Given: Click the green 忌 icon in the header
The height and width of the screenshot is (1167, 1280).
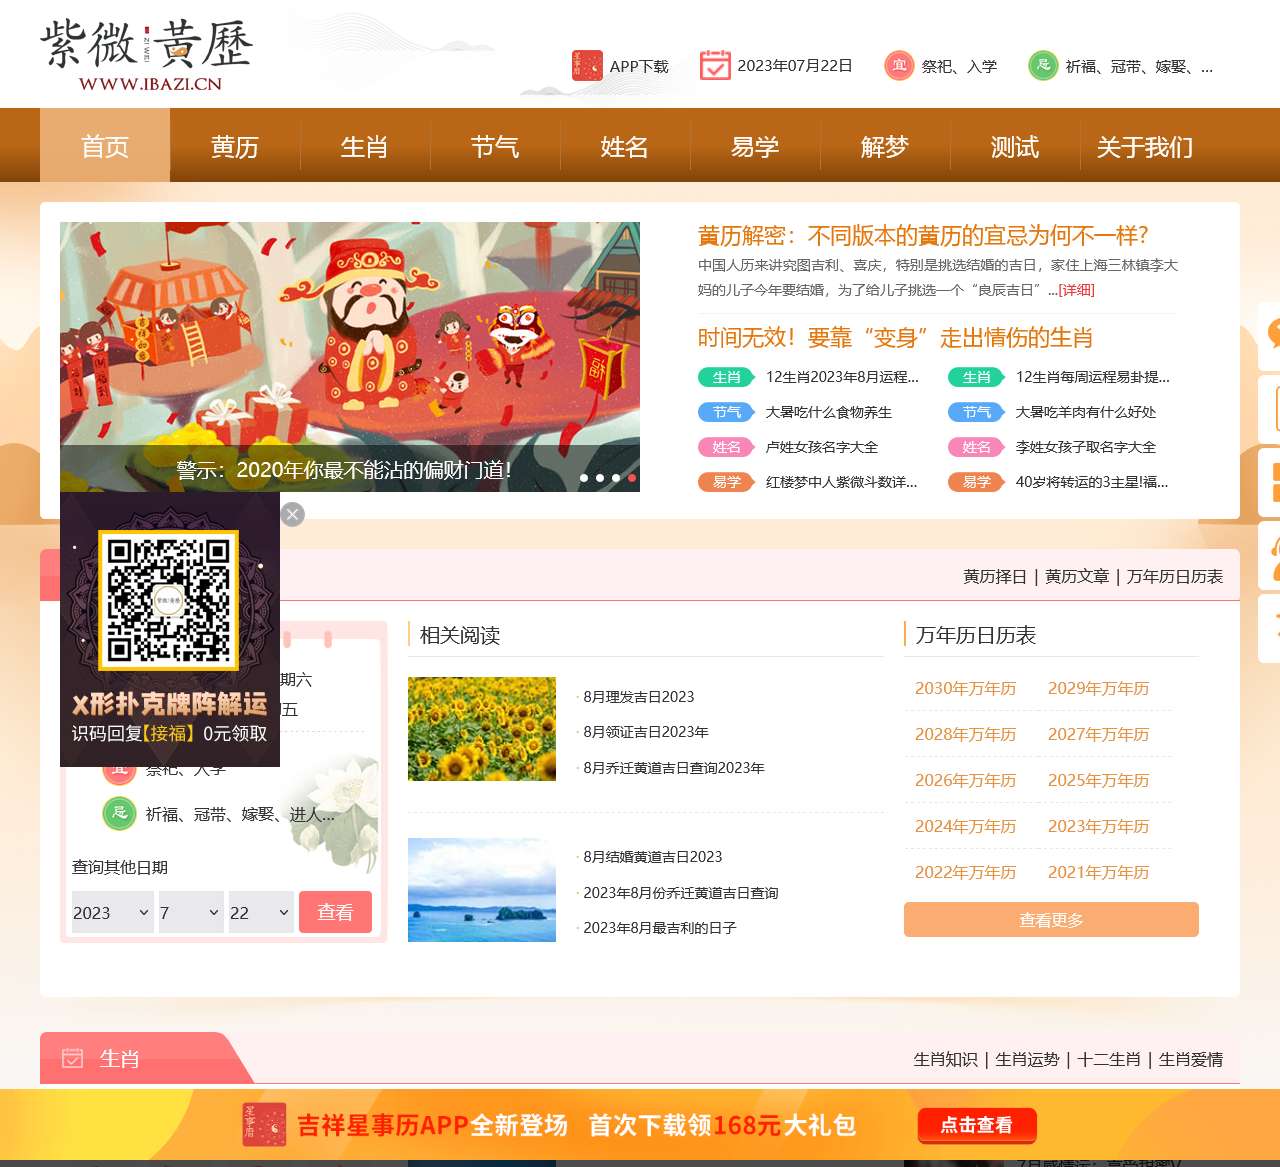Looking at the screenshot, I should [x=1043, y=66].
